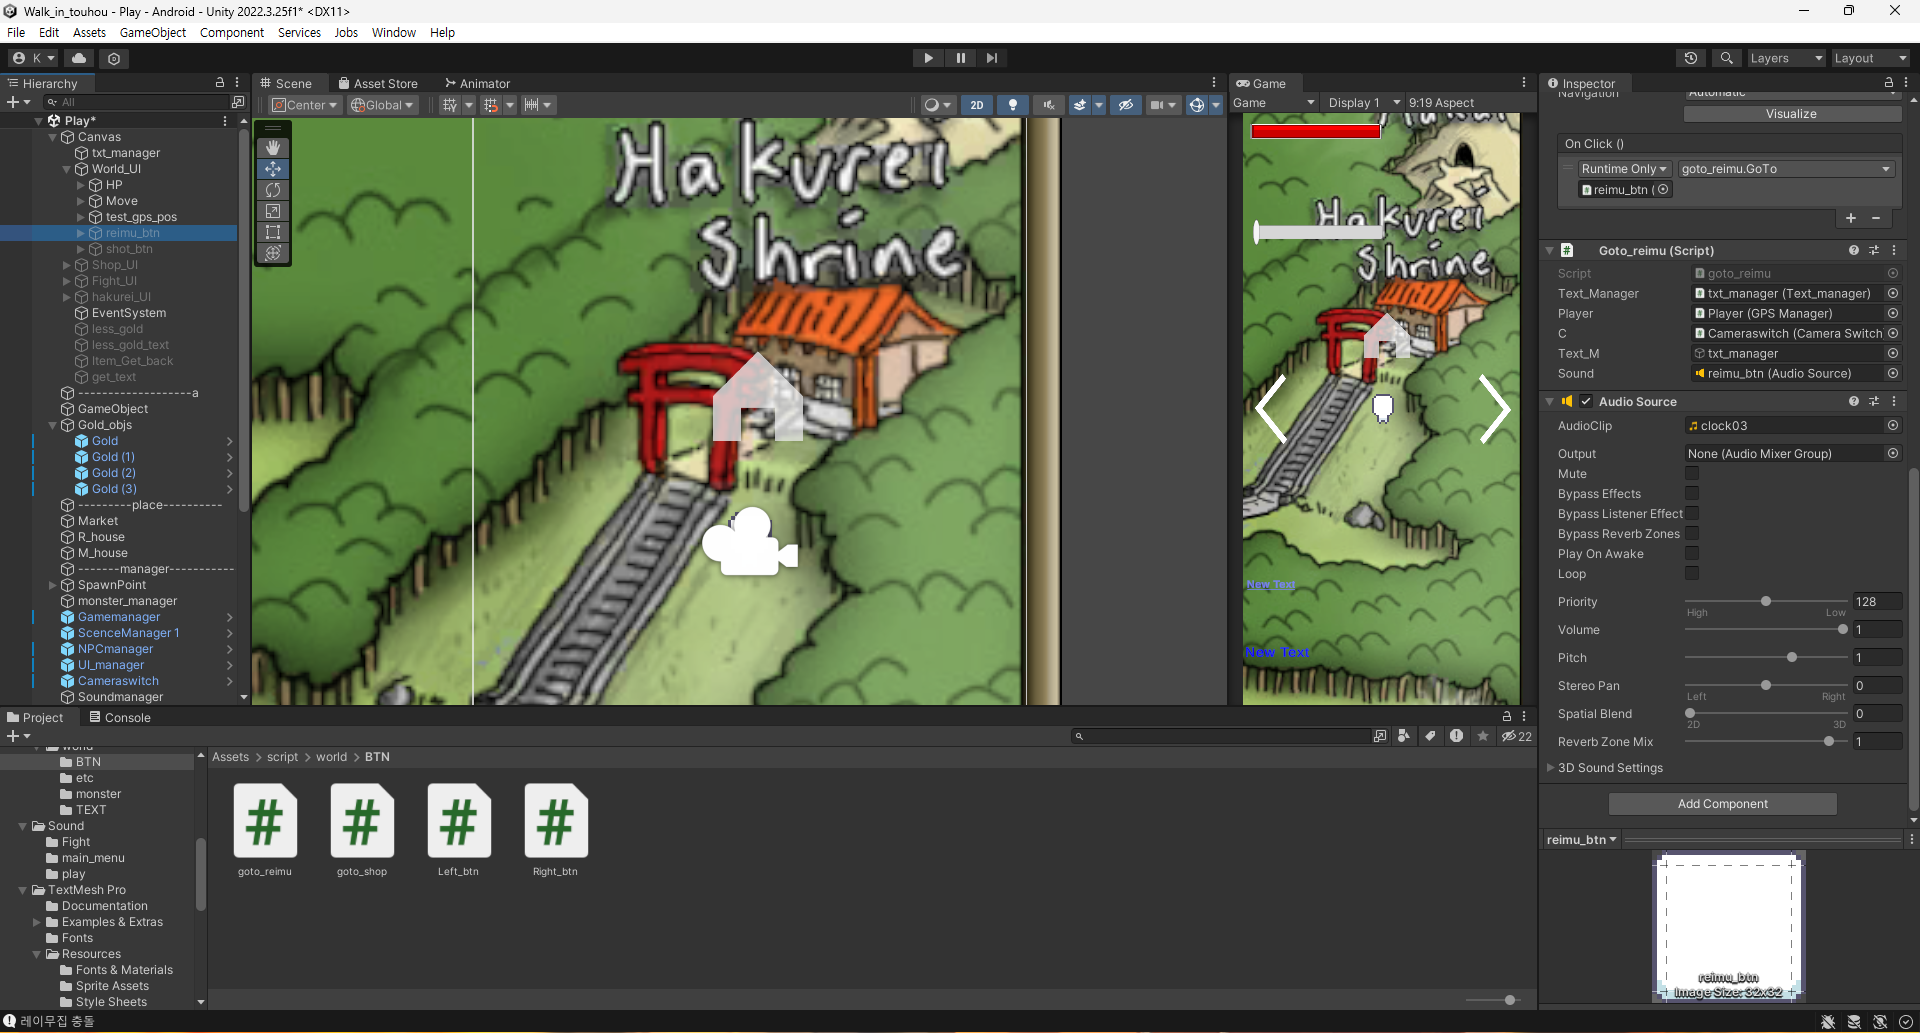Open Unity Cloud icon in toolbar
The width and height of the screenshot is (1920, 1033).
[79, 58]
